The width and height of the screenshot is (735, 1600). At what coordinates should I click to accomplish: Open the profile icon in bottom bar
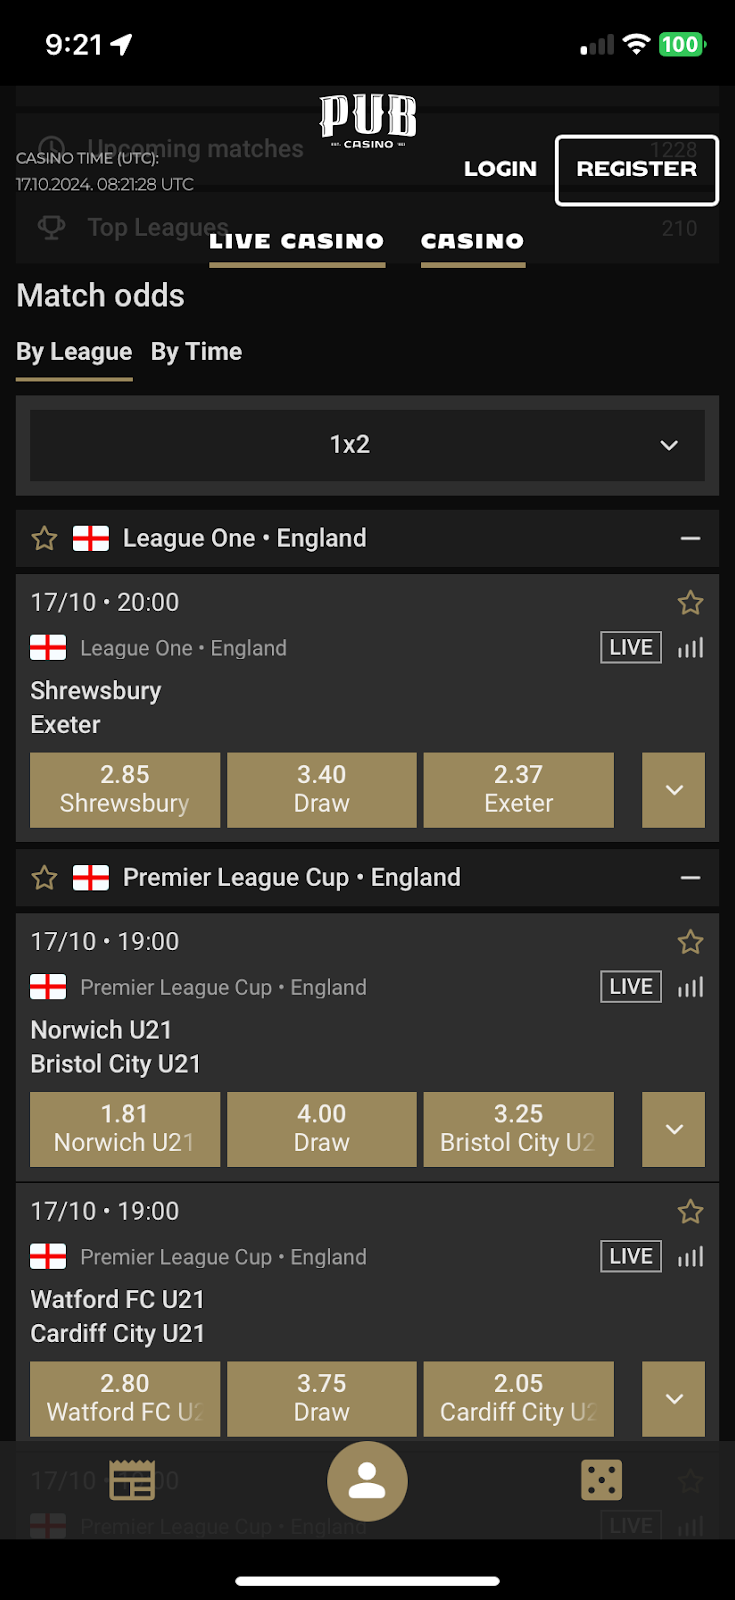tap(367, 1481)
